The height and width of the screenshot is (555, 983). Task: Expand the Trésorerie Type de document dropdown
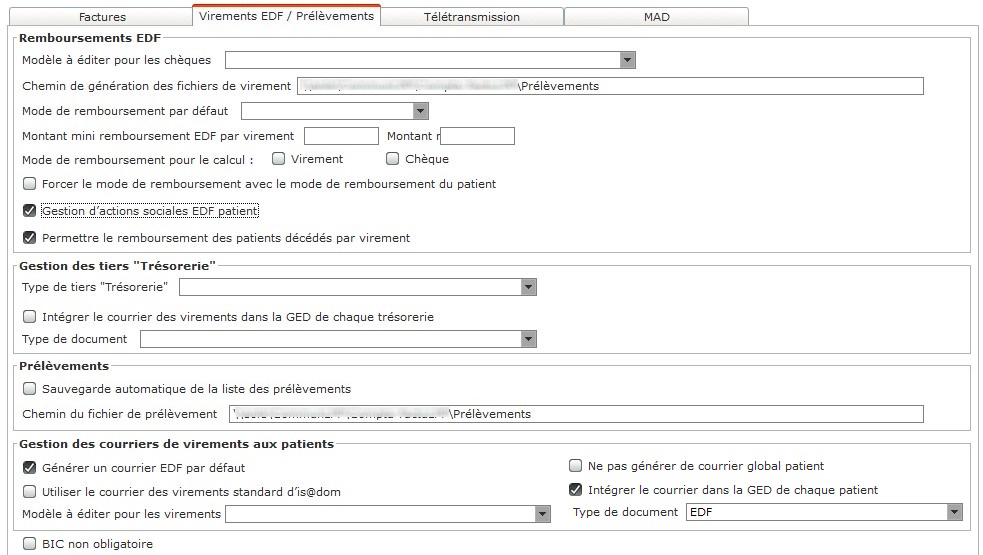point(339,339)
